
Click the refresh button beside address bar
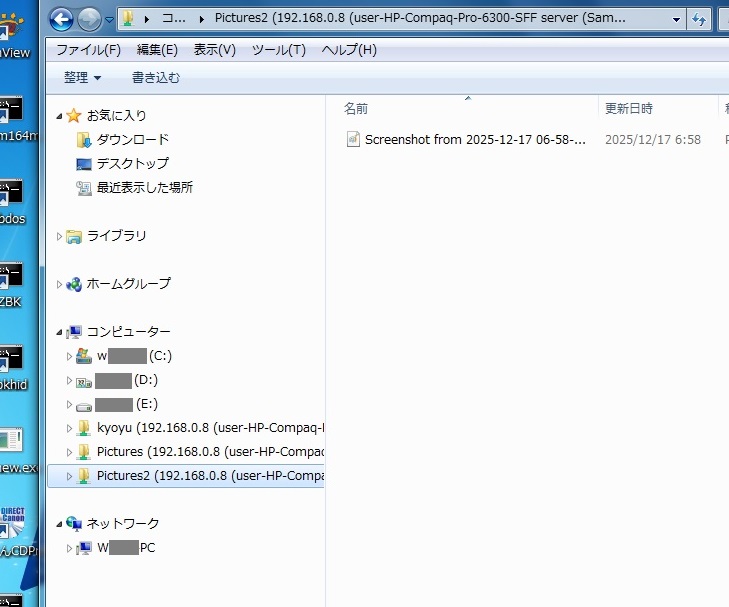click(x=699, y=19)
